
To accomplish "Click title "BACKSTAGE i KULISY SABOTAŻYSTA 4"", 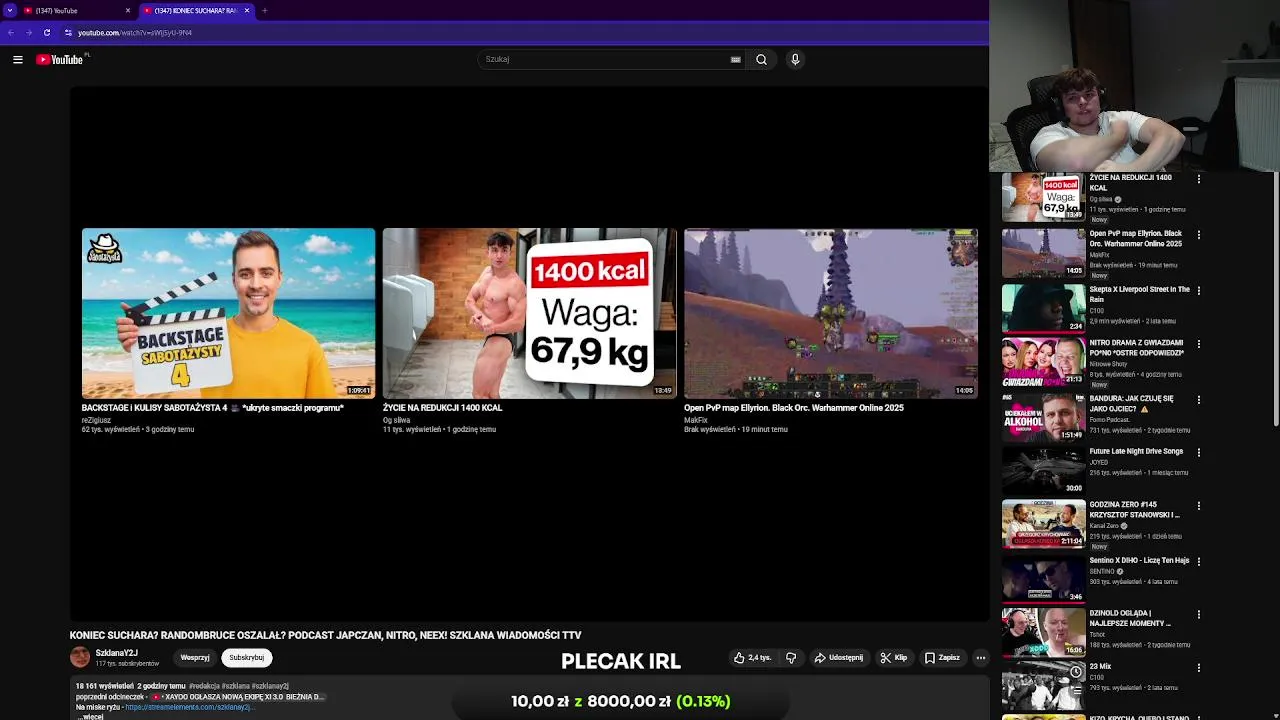I will tap(212, 408).
